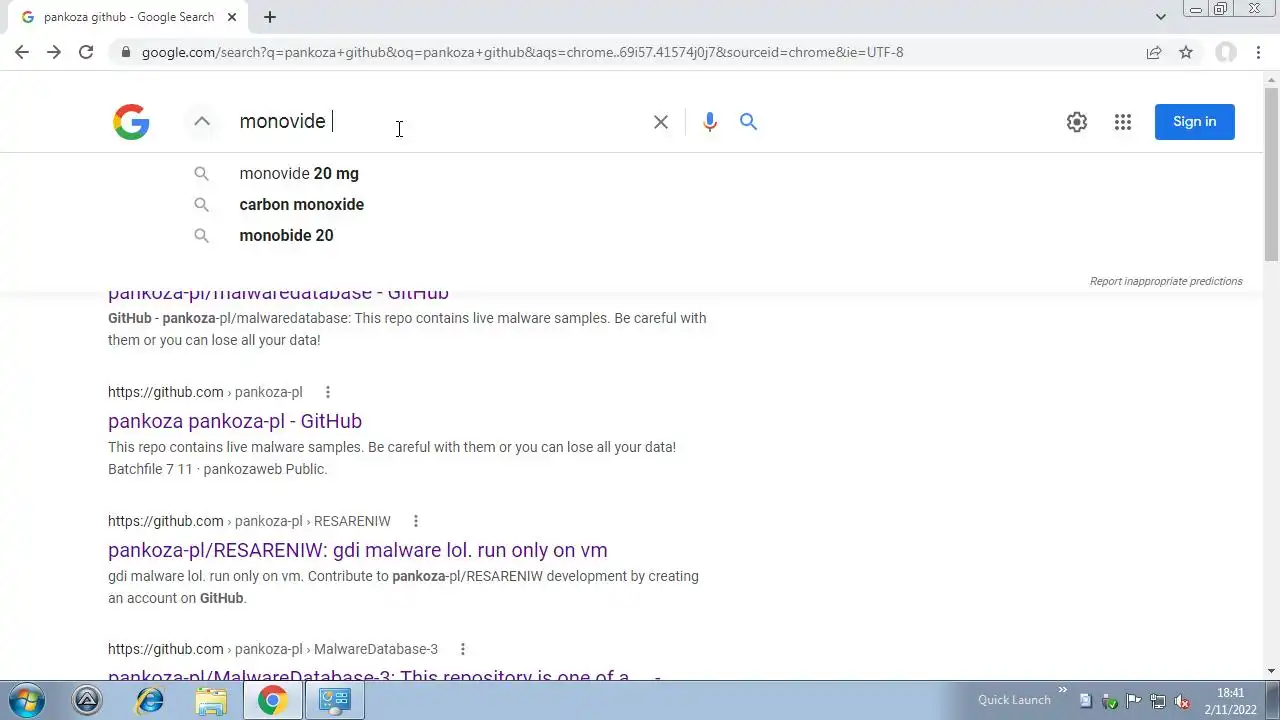
Task: Open the tab search dropdown
Action: tap(1161, 17)
